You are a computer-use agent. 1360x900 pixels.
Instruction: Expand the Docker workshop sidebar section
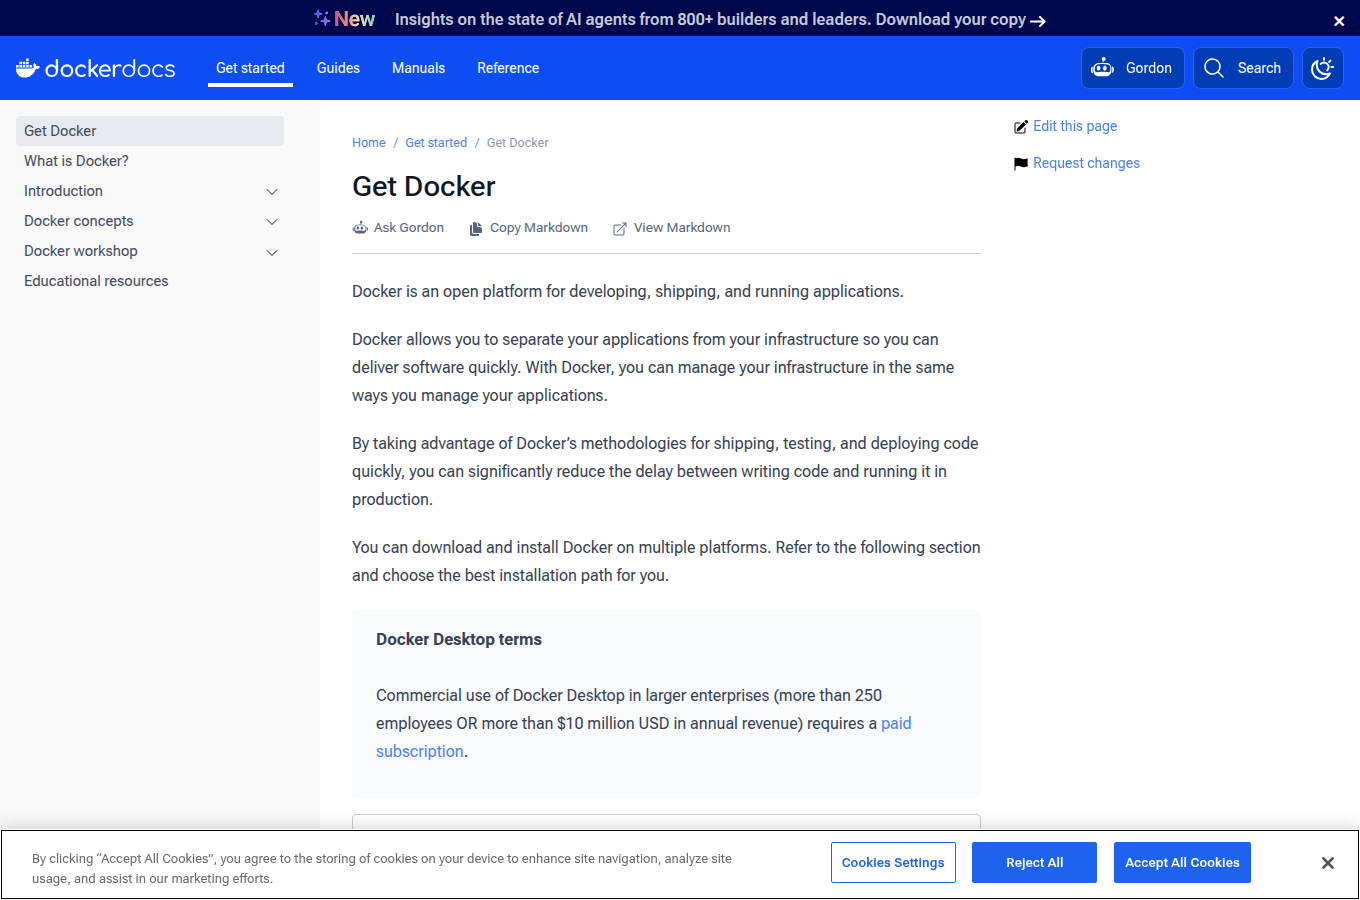272,252
